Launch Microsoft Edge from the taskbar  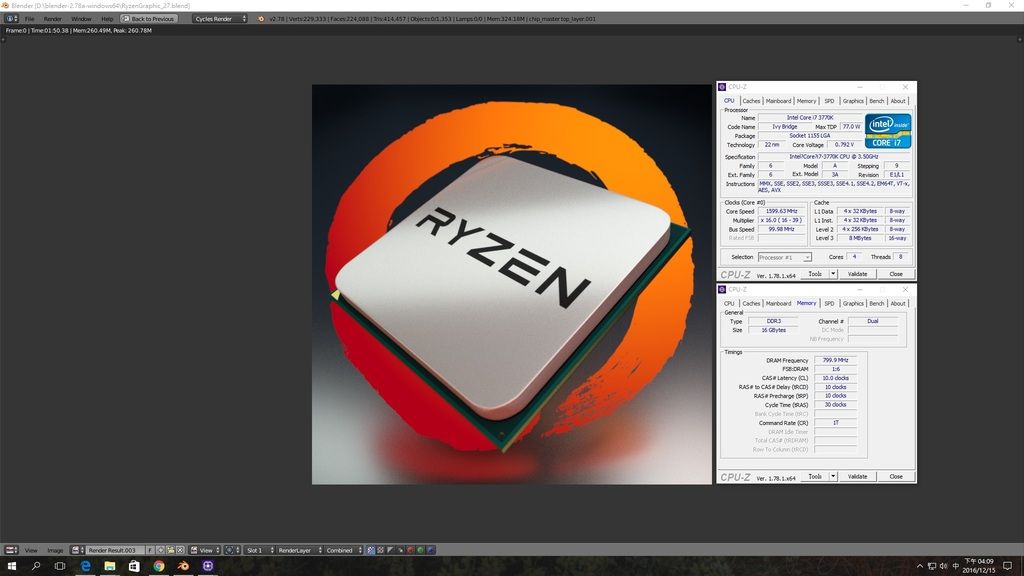[x=85, y=566]
